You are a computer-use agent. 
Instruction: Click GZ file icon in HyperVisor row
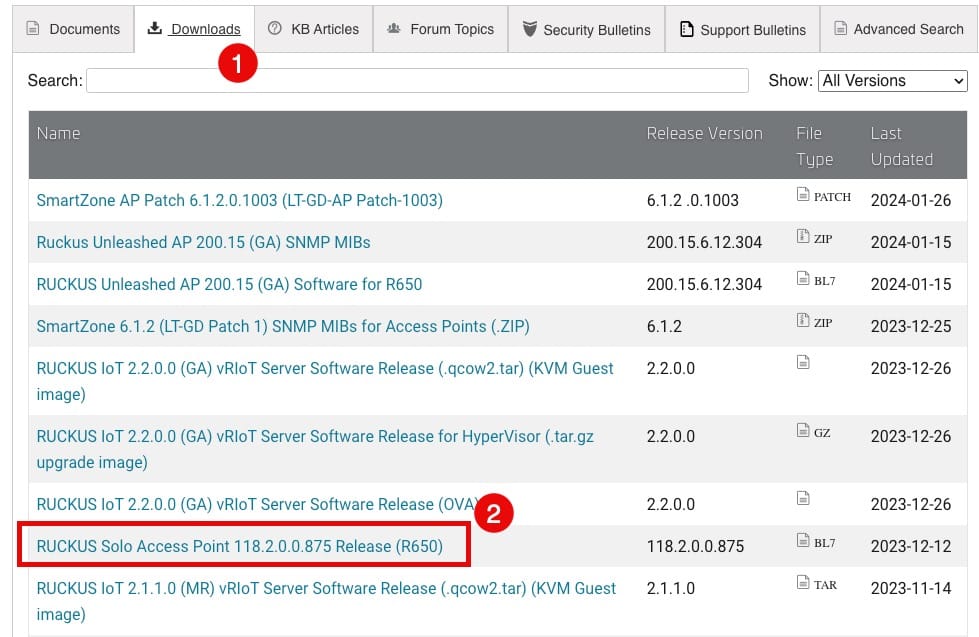tap(803, 430)
